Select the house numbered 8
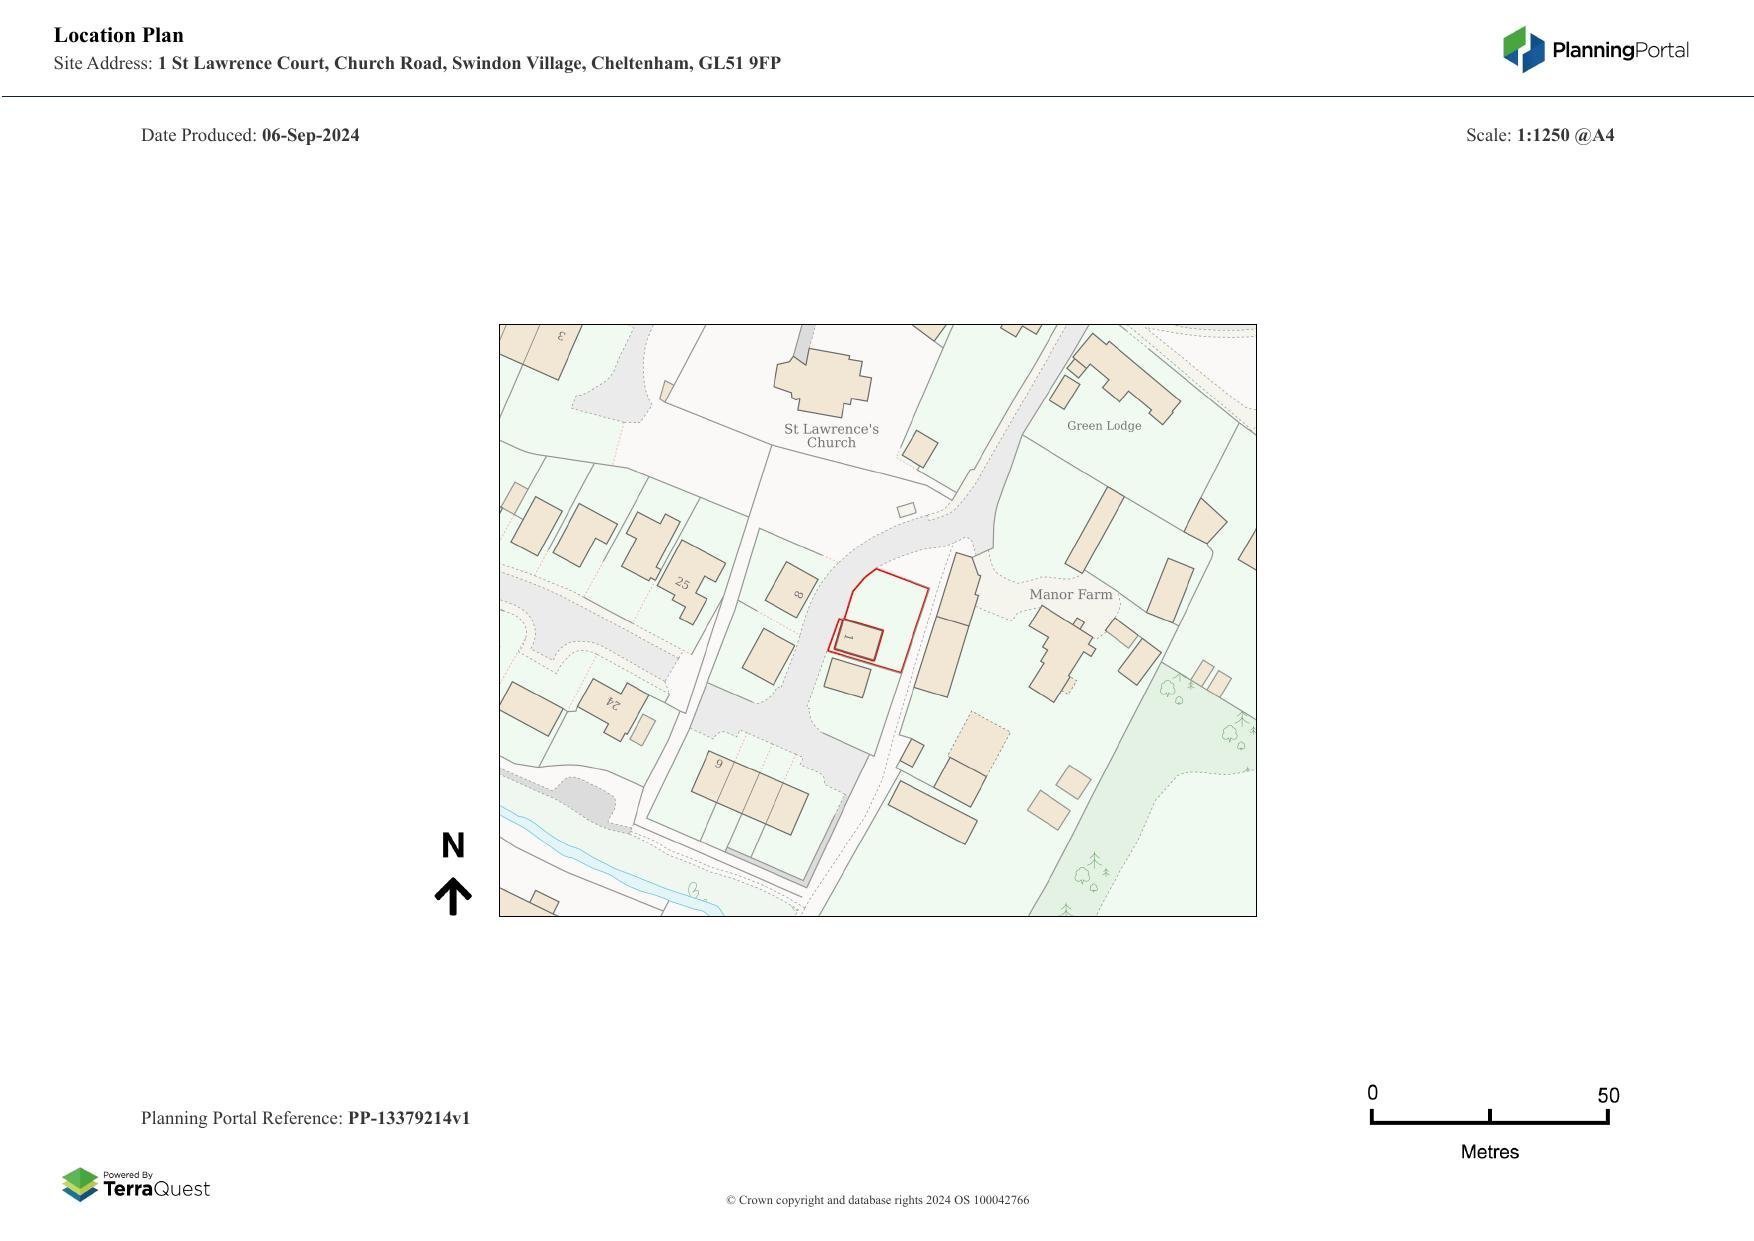The width and height of the screenshot is (1754, 1241). pos(792,590)
